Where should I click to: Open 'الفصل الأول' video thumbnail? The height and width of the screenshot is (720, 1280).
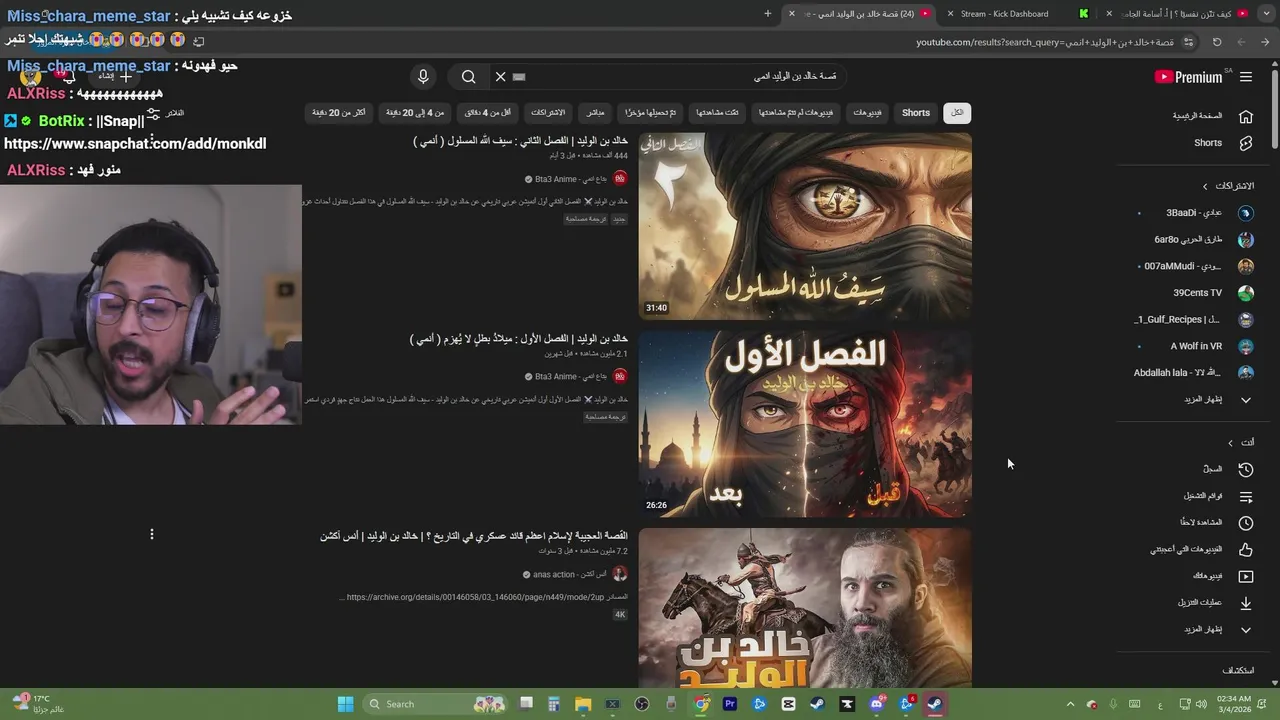pos(805,424)
